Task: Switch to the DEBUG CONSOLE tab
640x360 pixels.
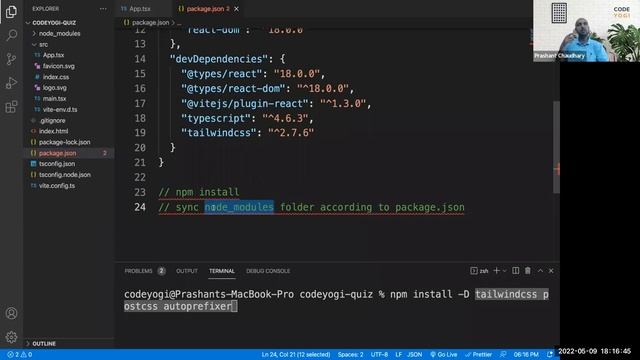Action: 268,271
